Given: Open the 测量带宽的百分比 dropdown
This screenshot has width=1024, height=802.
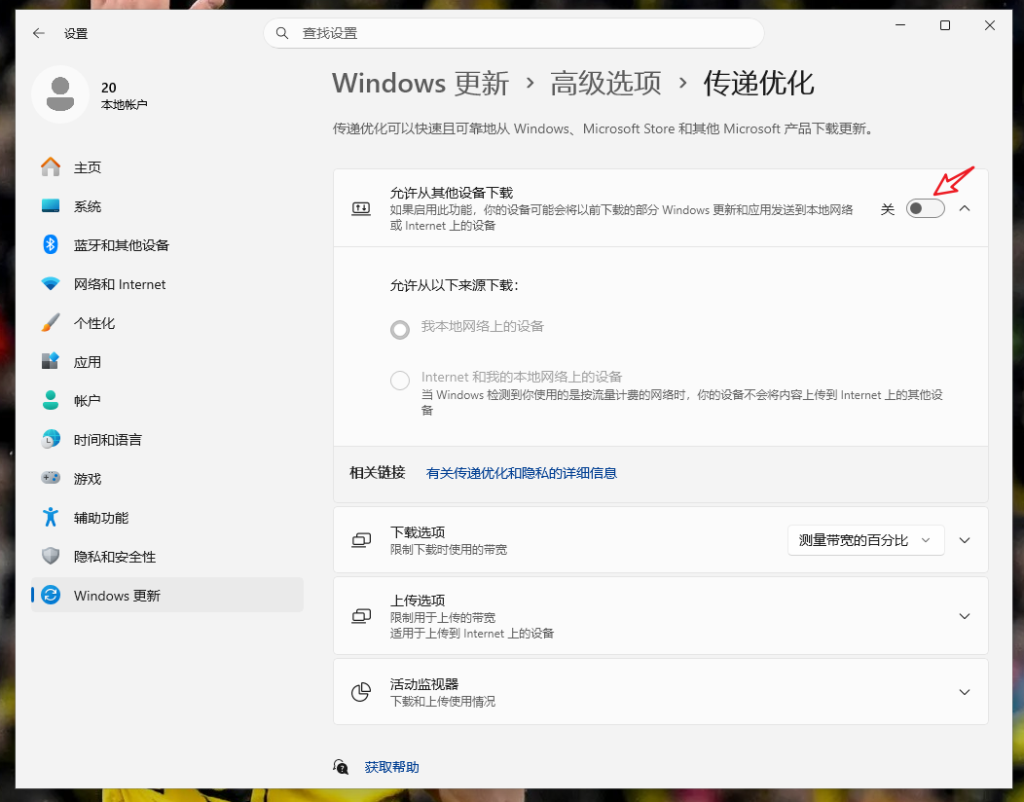Looking at the screenshot, I should (x=865, y=540).
